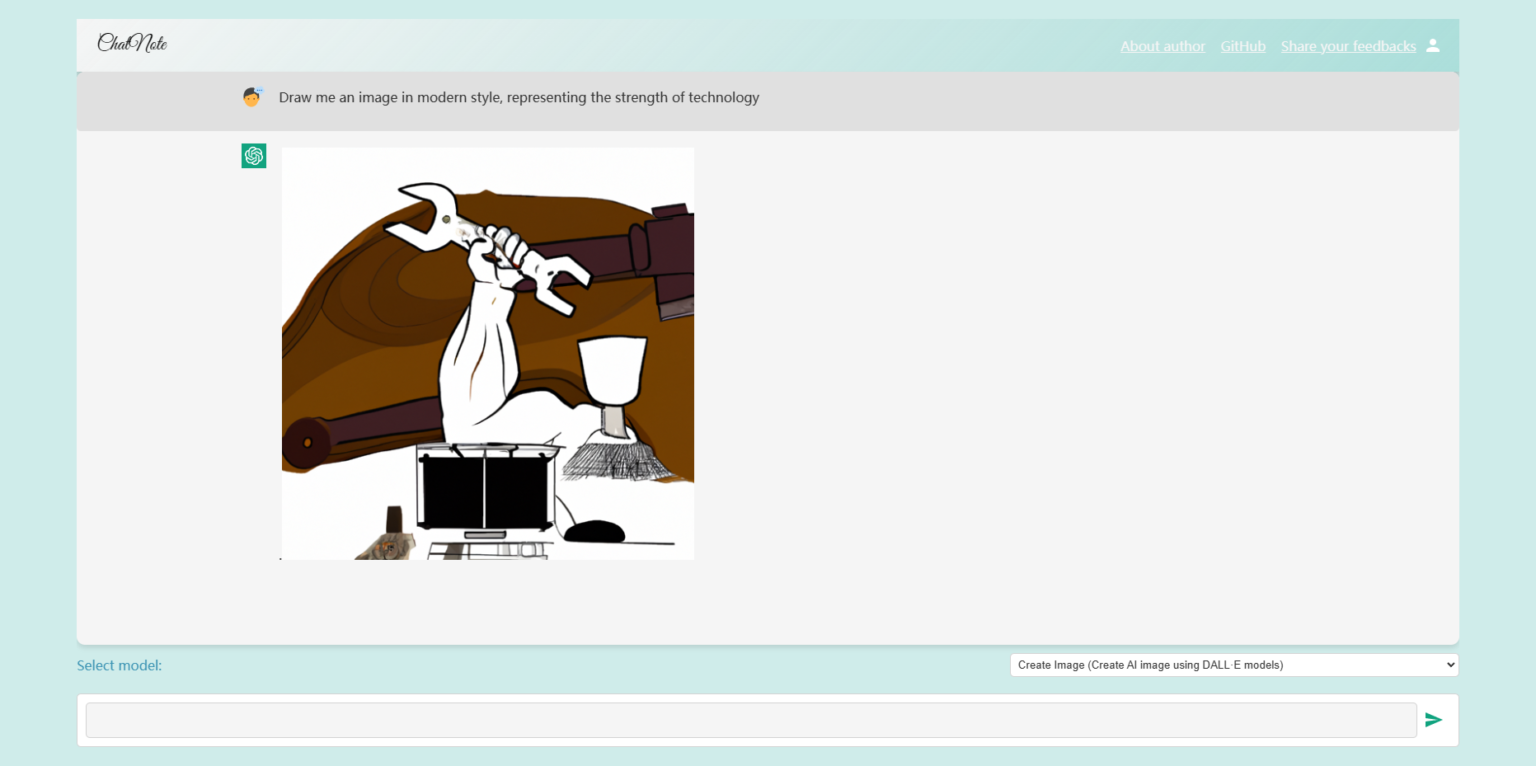Open the Create Image model dropdown
Image resolution: width=1536 pixels, height=766 pixels.
click(1233, 665)
